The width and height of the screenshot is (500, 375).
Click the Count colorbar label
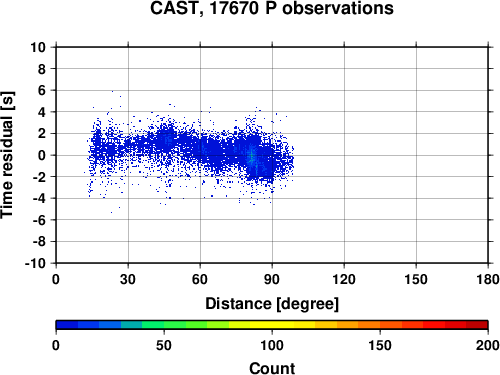[x=272, y=368]
